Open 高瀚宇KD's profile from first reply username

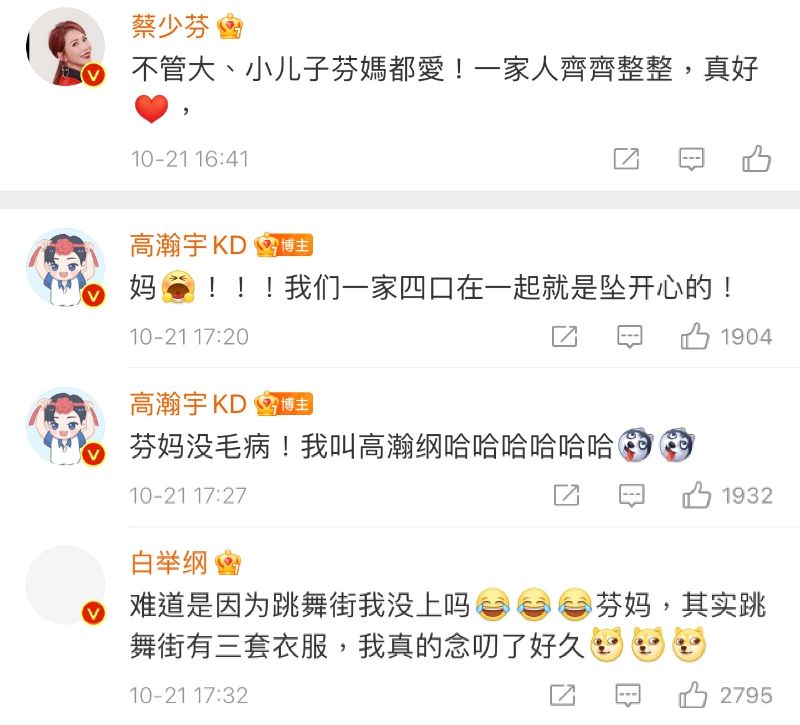click(x=188, y=245)
